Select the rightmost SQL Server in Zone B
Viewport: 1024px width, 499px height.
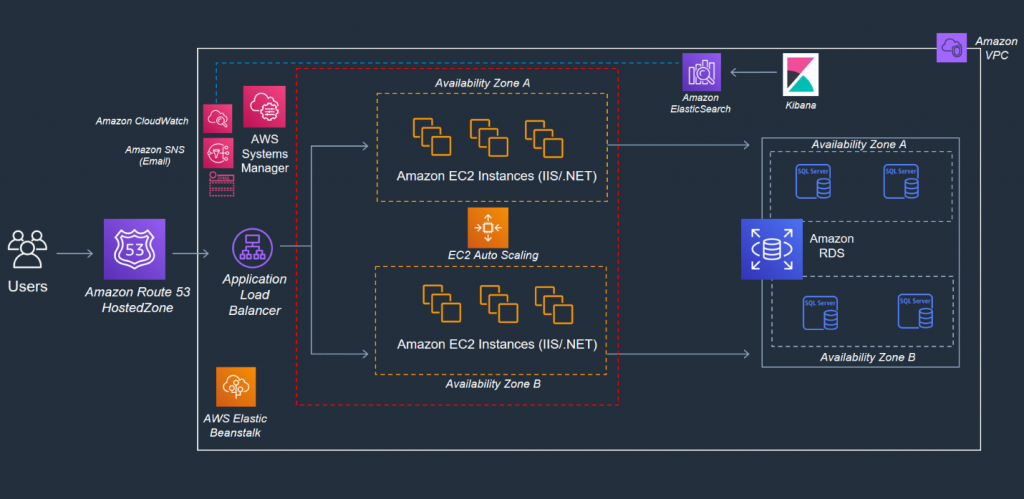(915, 311)
